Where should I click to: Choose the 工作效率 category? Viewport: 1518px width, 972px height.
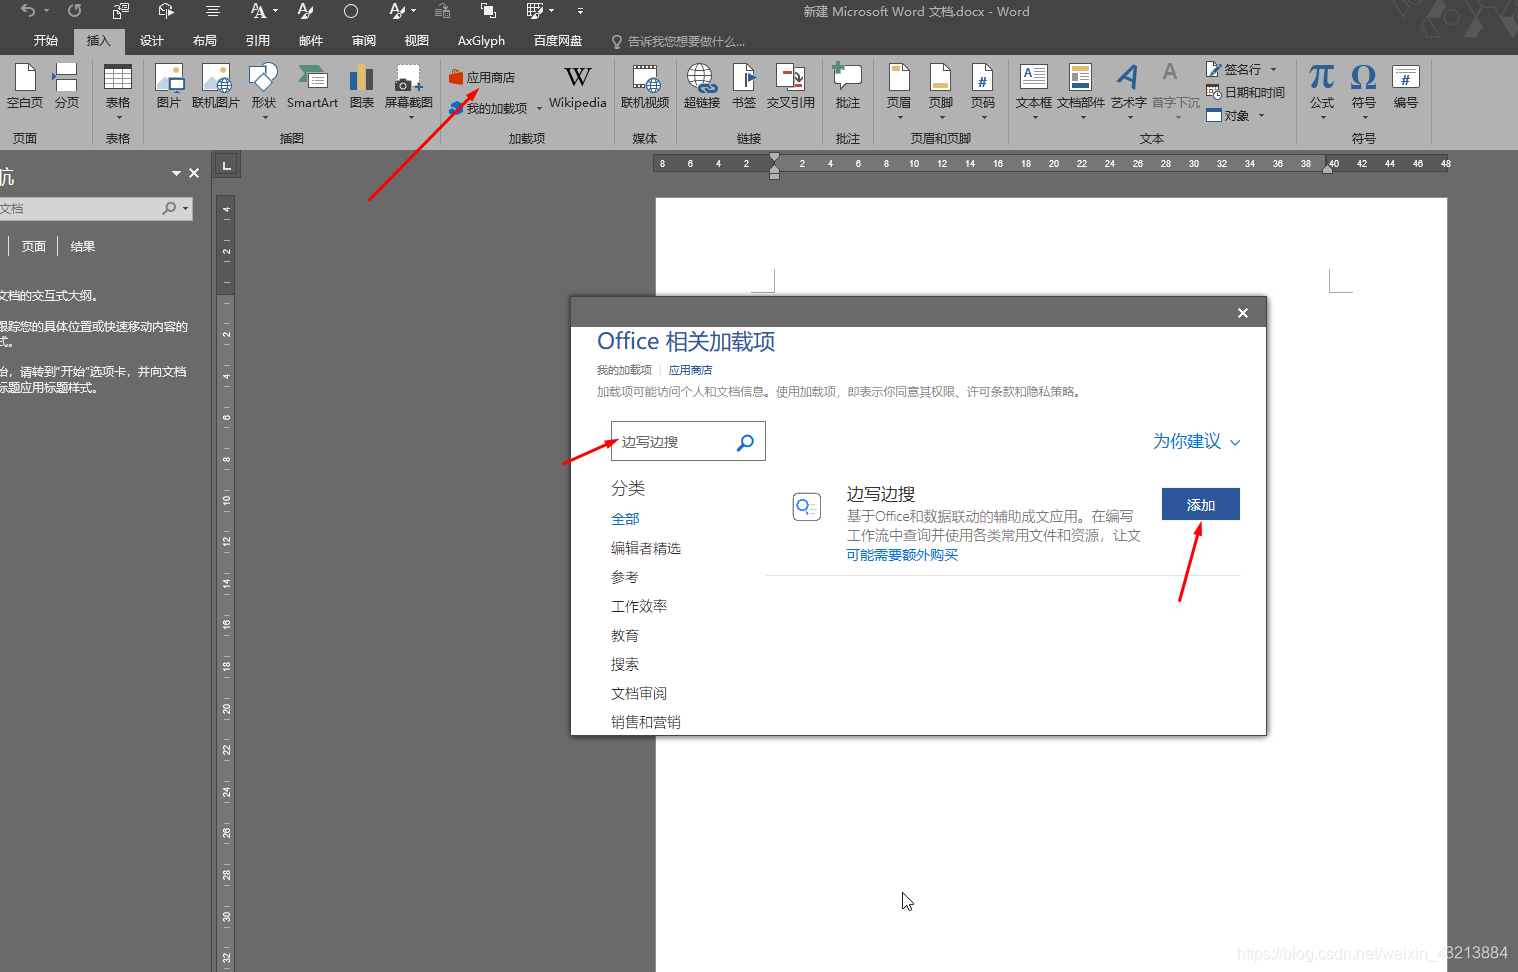pyautogui.click(x=639, y=606)
